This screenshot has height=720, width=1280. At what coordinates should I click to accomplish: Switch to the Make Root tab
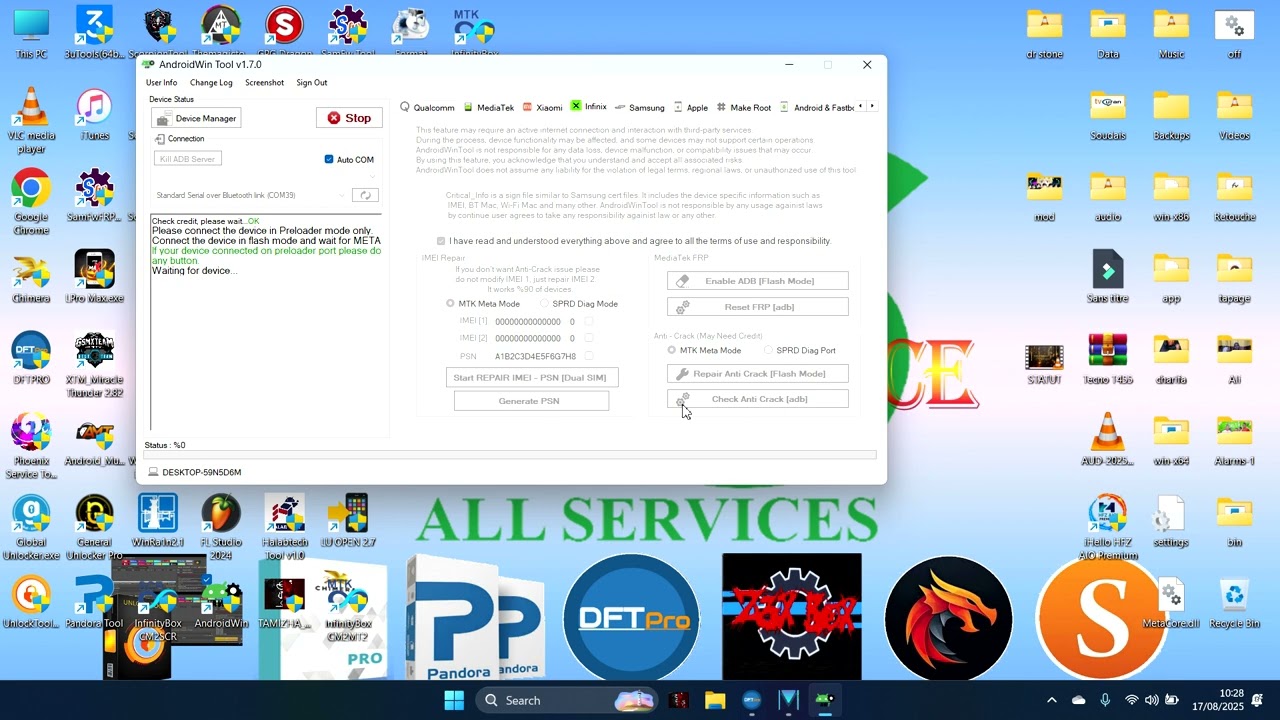743,107
